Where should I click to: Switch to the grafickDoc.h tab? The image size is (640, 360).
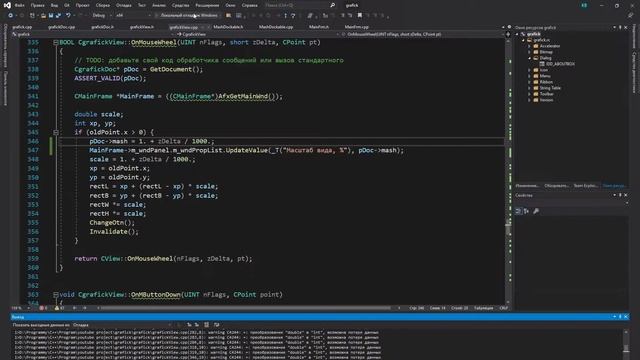[x=102, y=27]
